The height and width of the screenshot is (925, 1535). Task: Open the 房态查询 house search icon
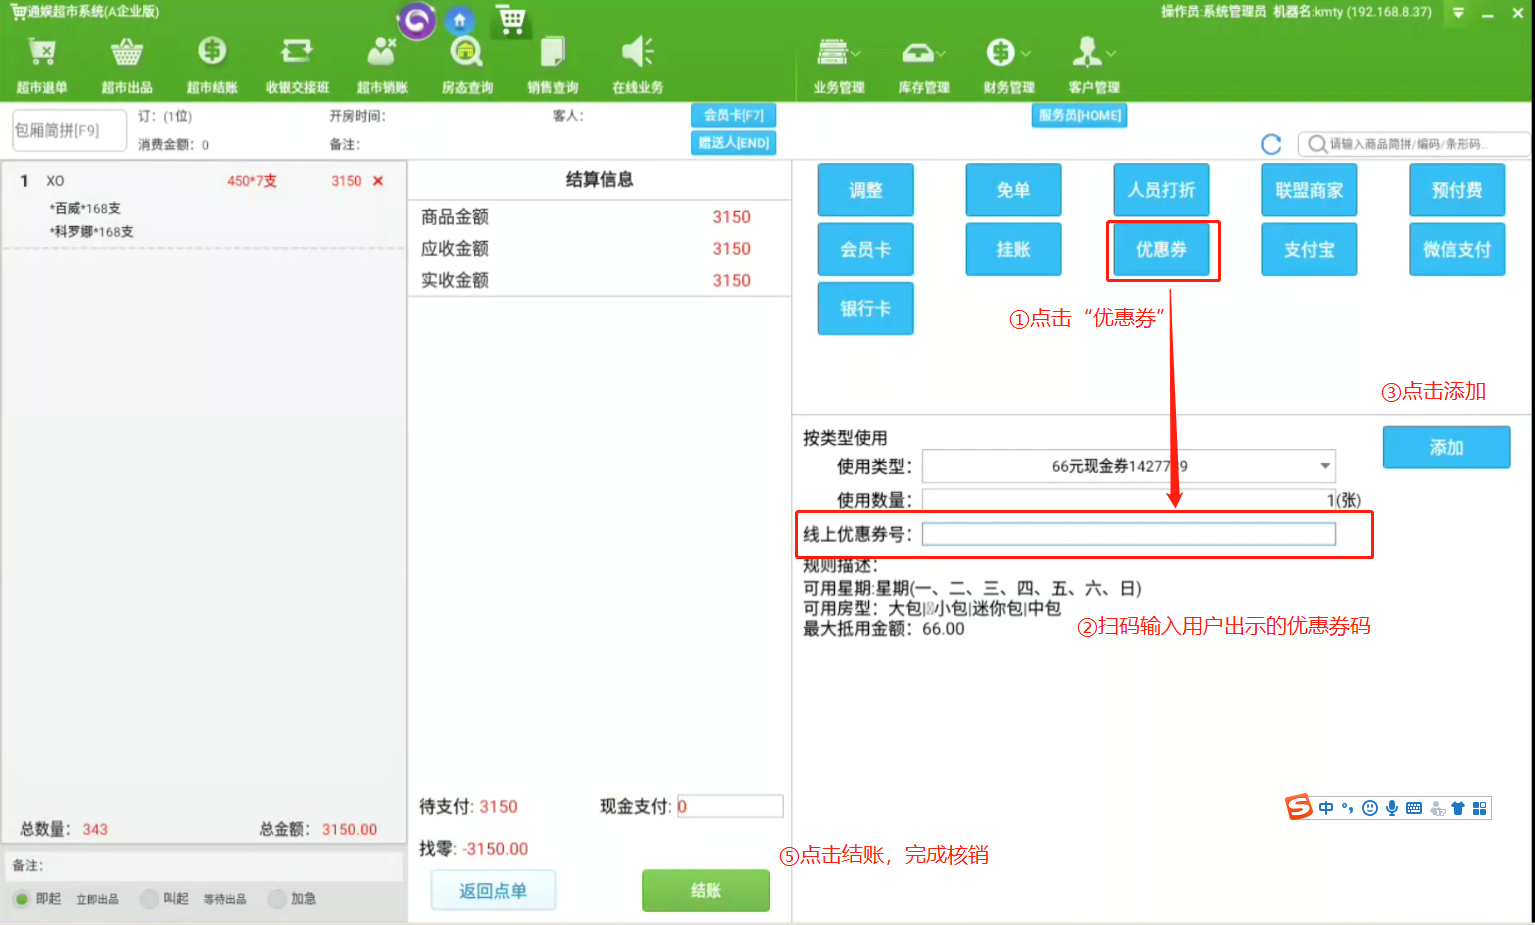click(467, 52)
